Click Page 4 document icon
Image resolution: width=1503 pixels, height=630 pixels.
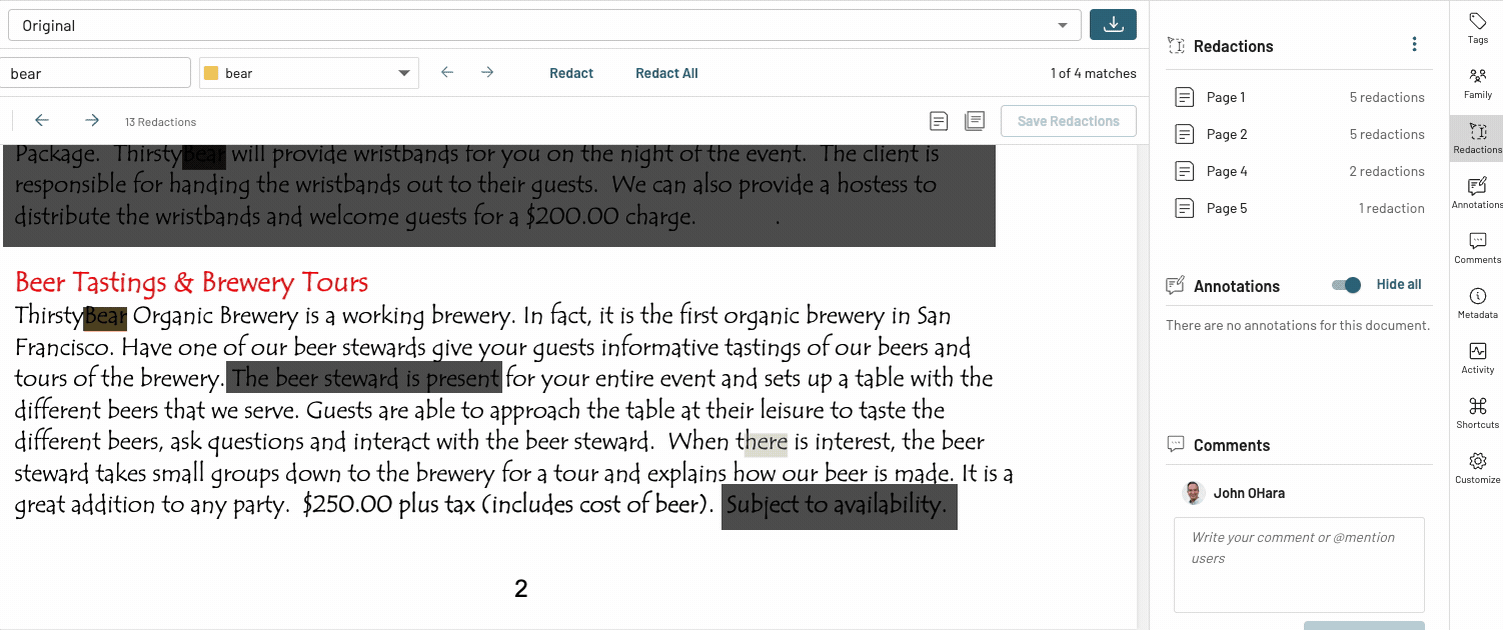click(1184, 171)
